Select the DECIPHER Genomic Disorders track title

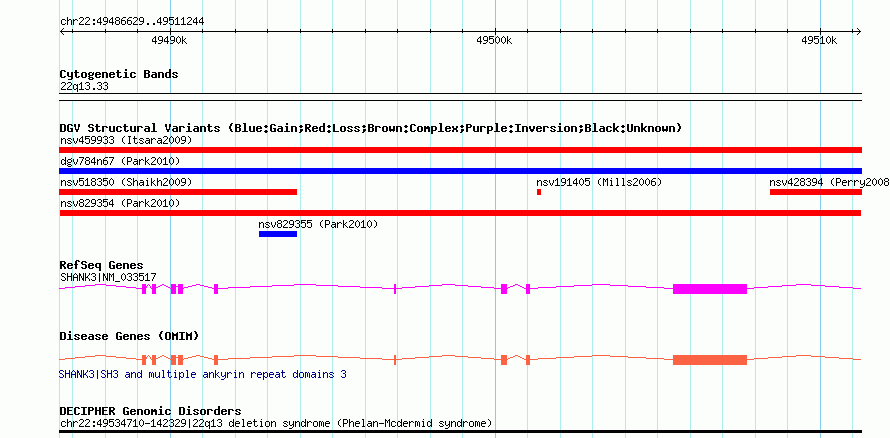pos(150,411)
